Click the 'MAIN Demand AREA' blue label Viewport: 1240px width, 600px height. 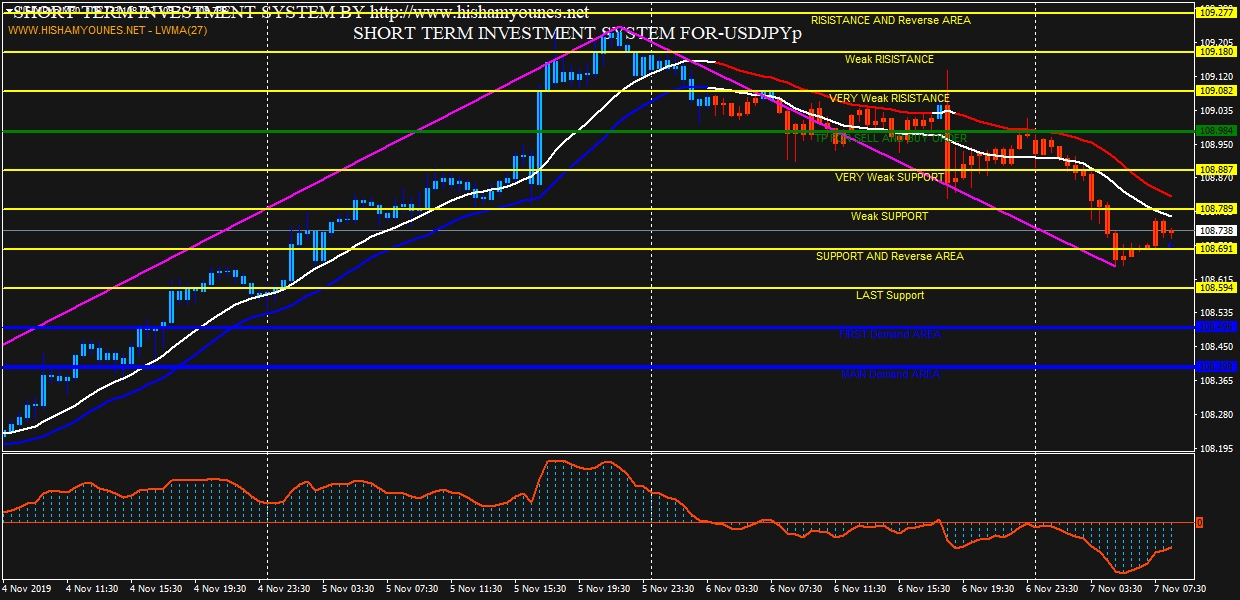(889, 374)
